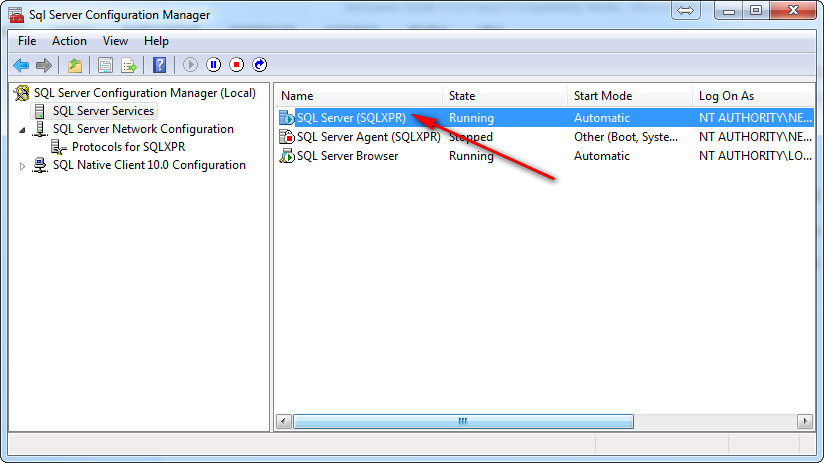This screenshot has height=463, width=824.
Task: Click Automatic start mode of SQL Server Browser
Action: [601, 156]
